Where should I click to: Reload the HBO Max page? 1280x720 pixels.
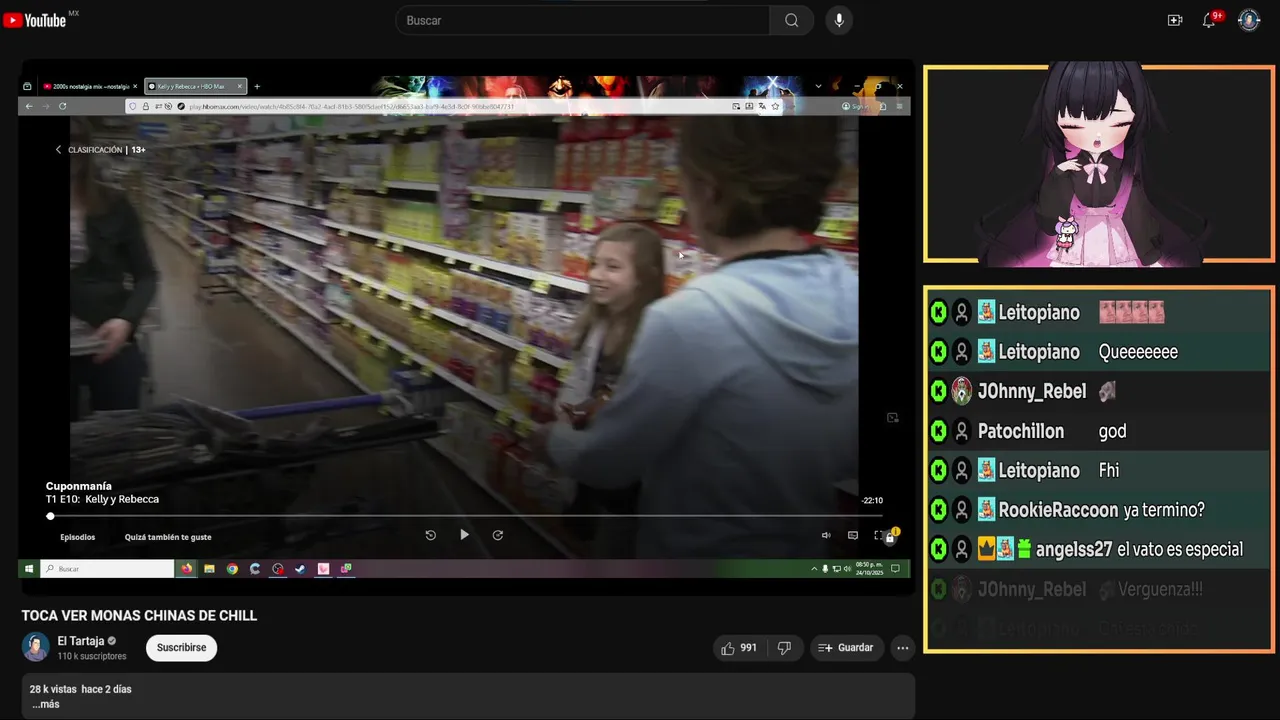[x=62, y=106]
